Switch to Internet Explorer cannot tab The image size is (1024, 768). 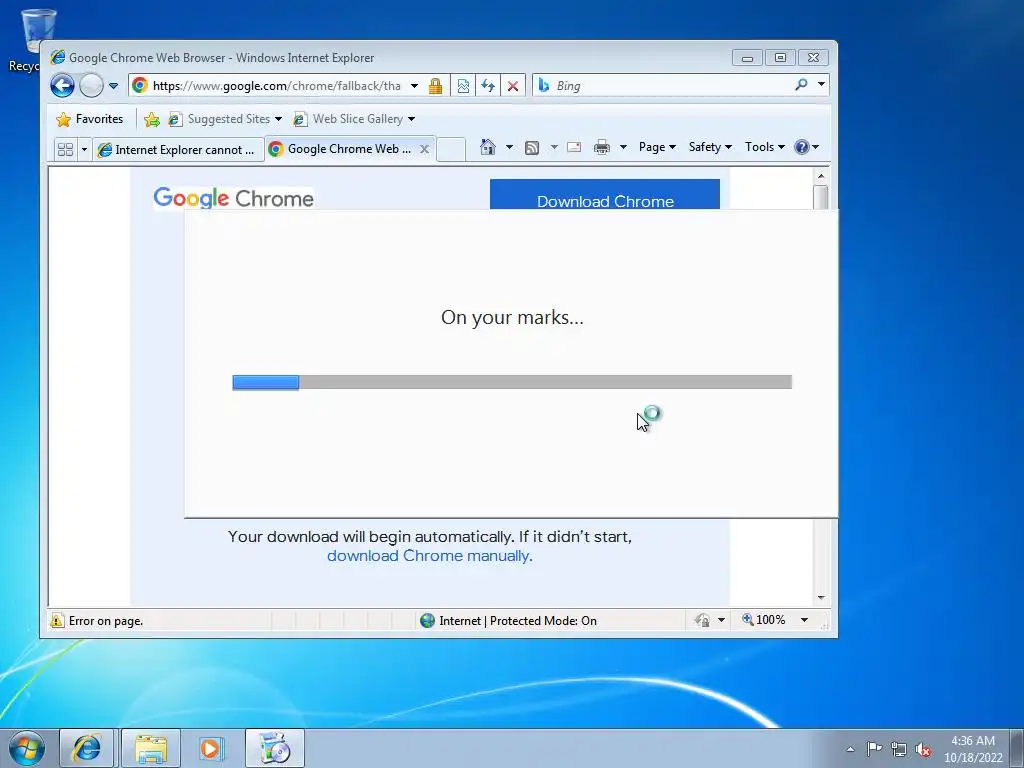(178, 150)
